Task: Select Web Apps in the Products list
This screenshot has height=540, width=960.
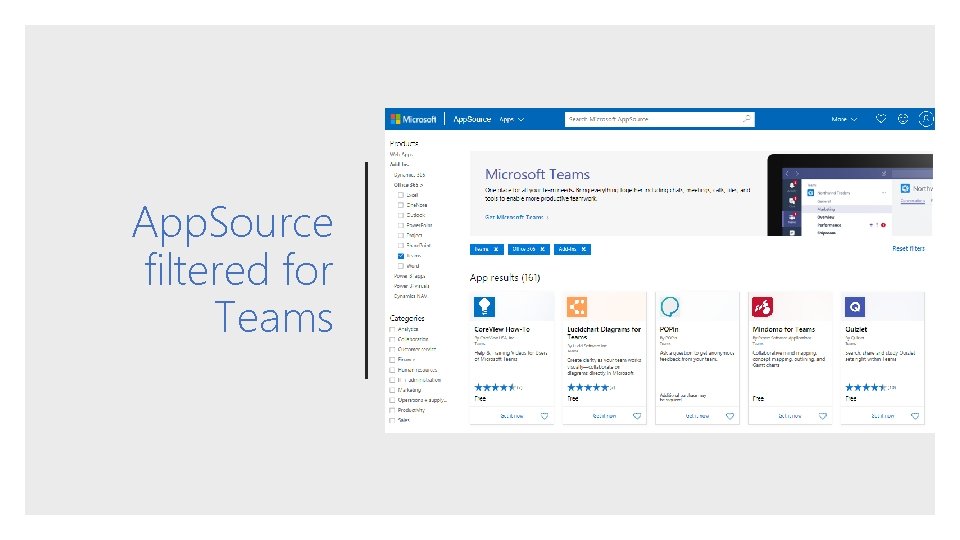Action: pos(402,154)
